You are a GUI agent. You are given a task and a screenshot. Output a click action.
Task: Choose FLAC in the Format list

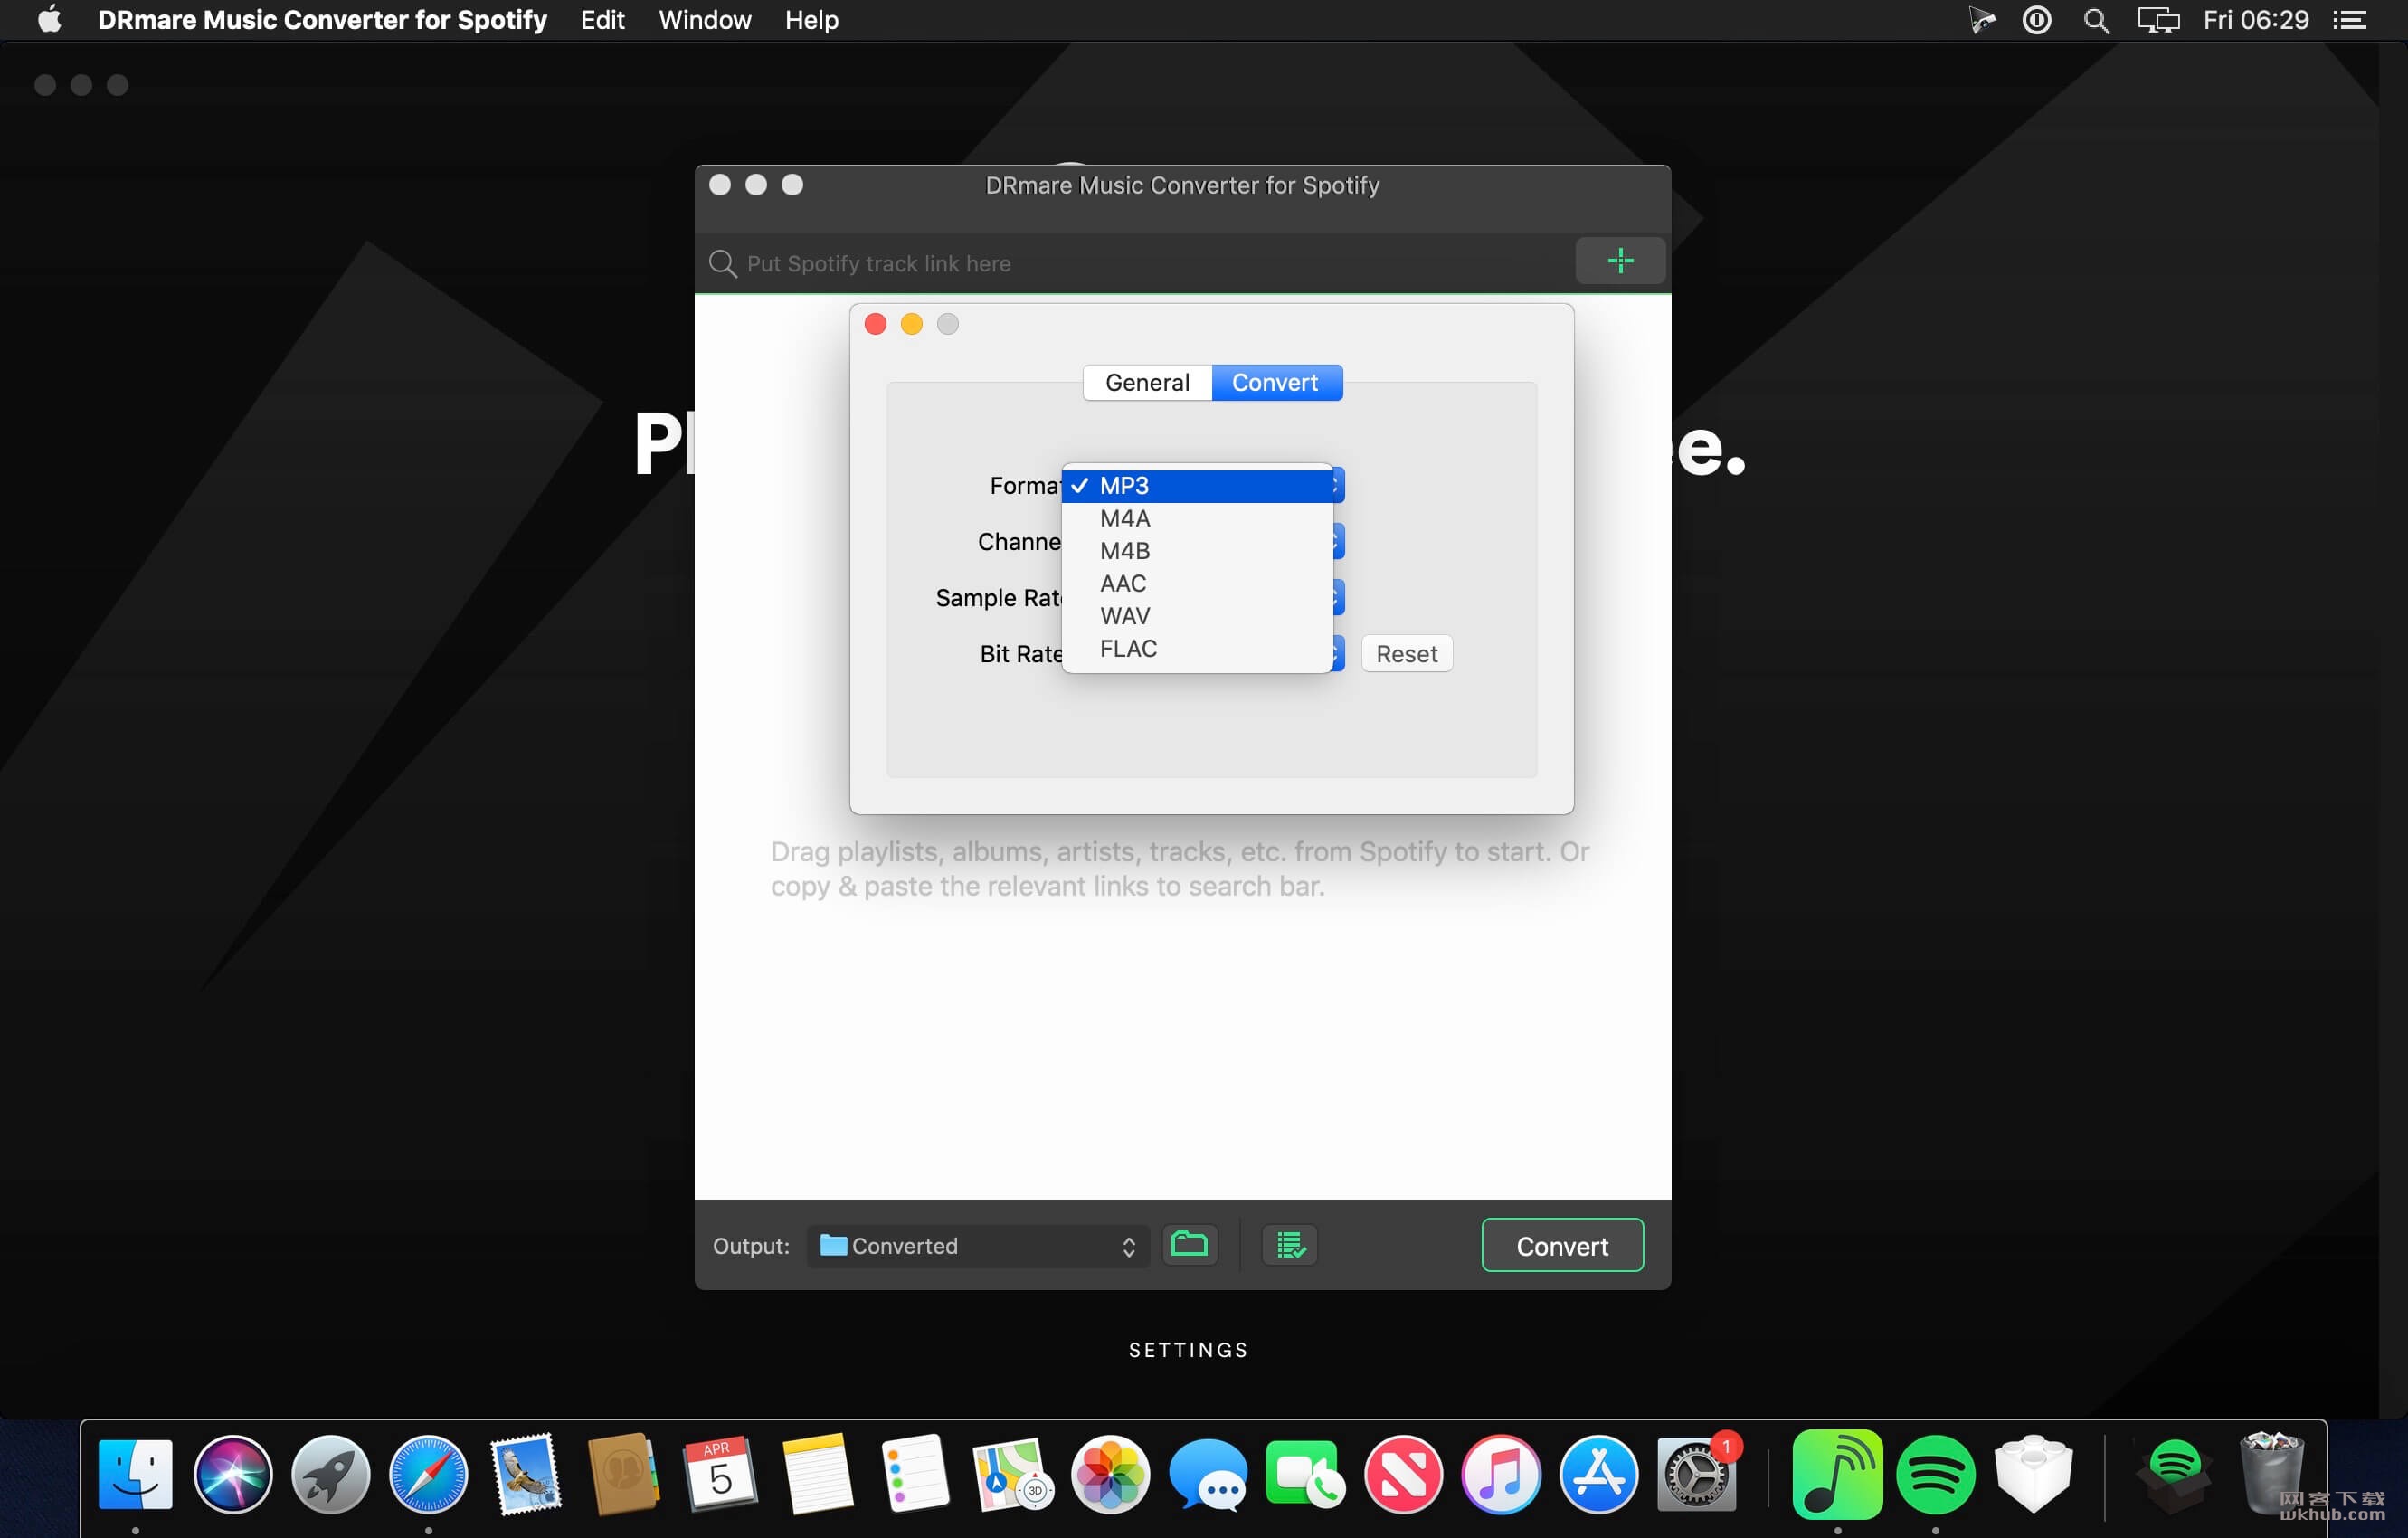1197,649
